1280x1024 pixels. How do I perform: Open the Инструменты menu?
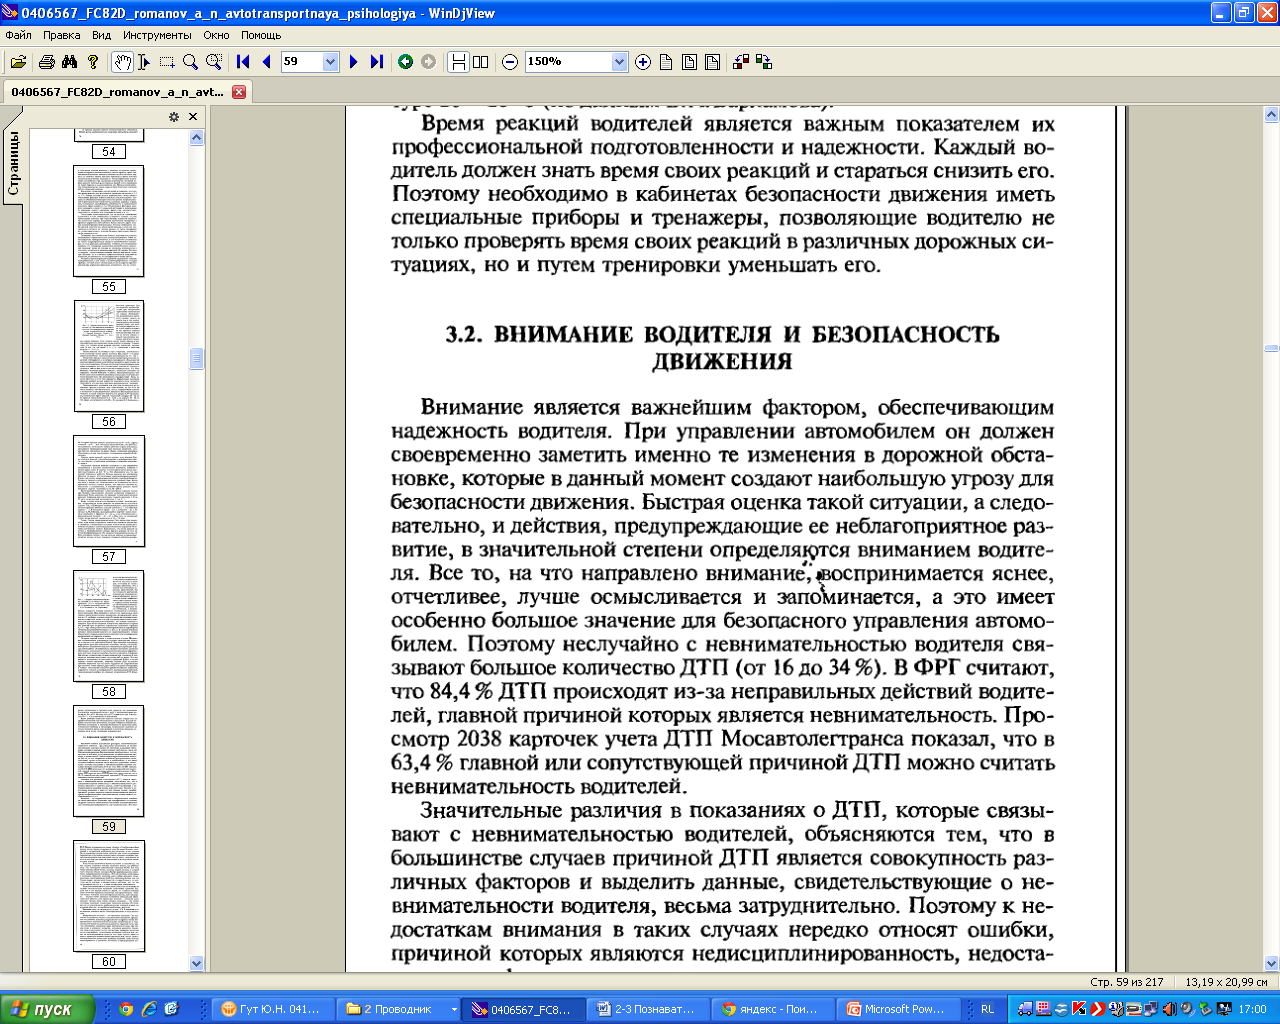[x=157, y=35]
